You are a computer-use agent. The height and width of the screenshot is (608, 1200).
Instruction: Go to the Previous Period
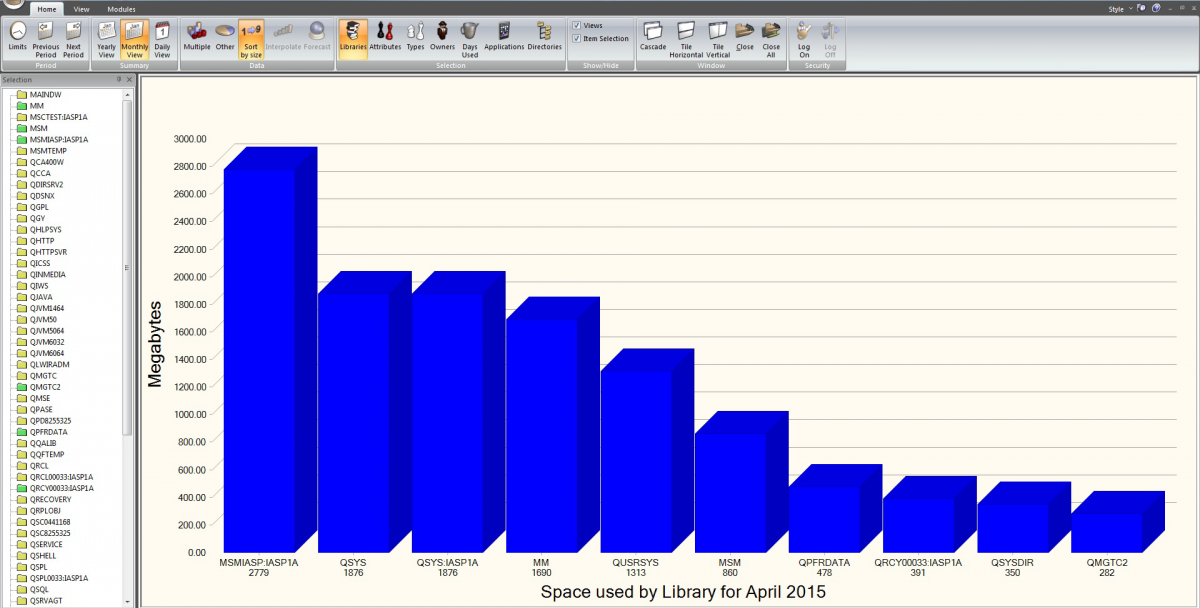[x=46, y=37]
